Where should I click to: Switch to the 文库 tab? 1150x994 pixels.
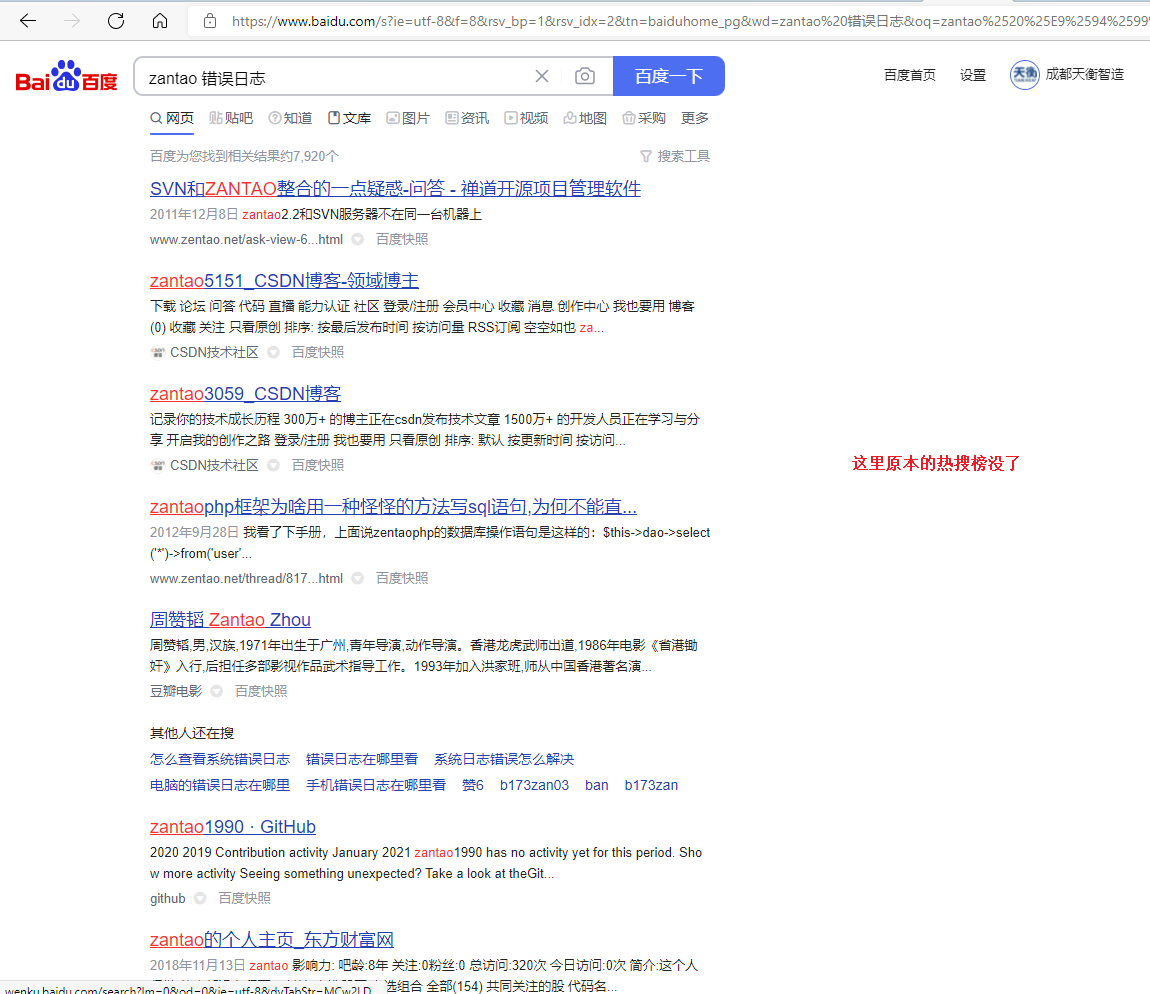(x=349, y=118)
